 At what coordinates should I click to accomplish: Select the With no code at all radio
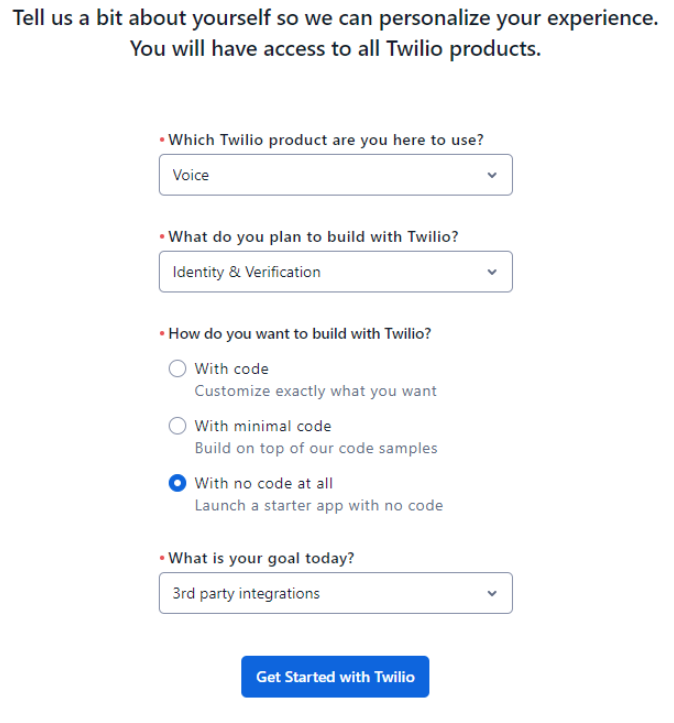[x=177, y=483]
